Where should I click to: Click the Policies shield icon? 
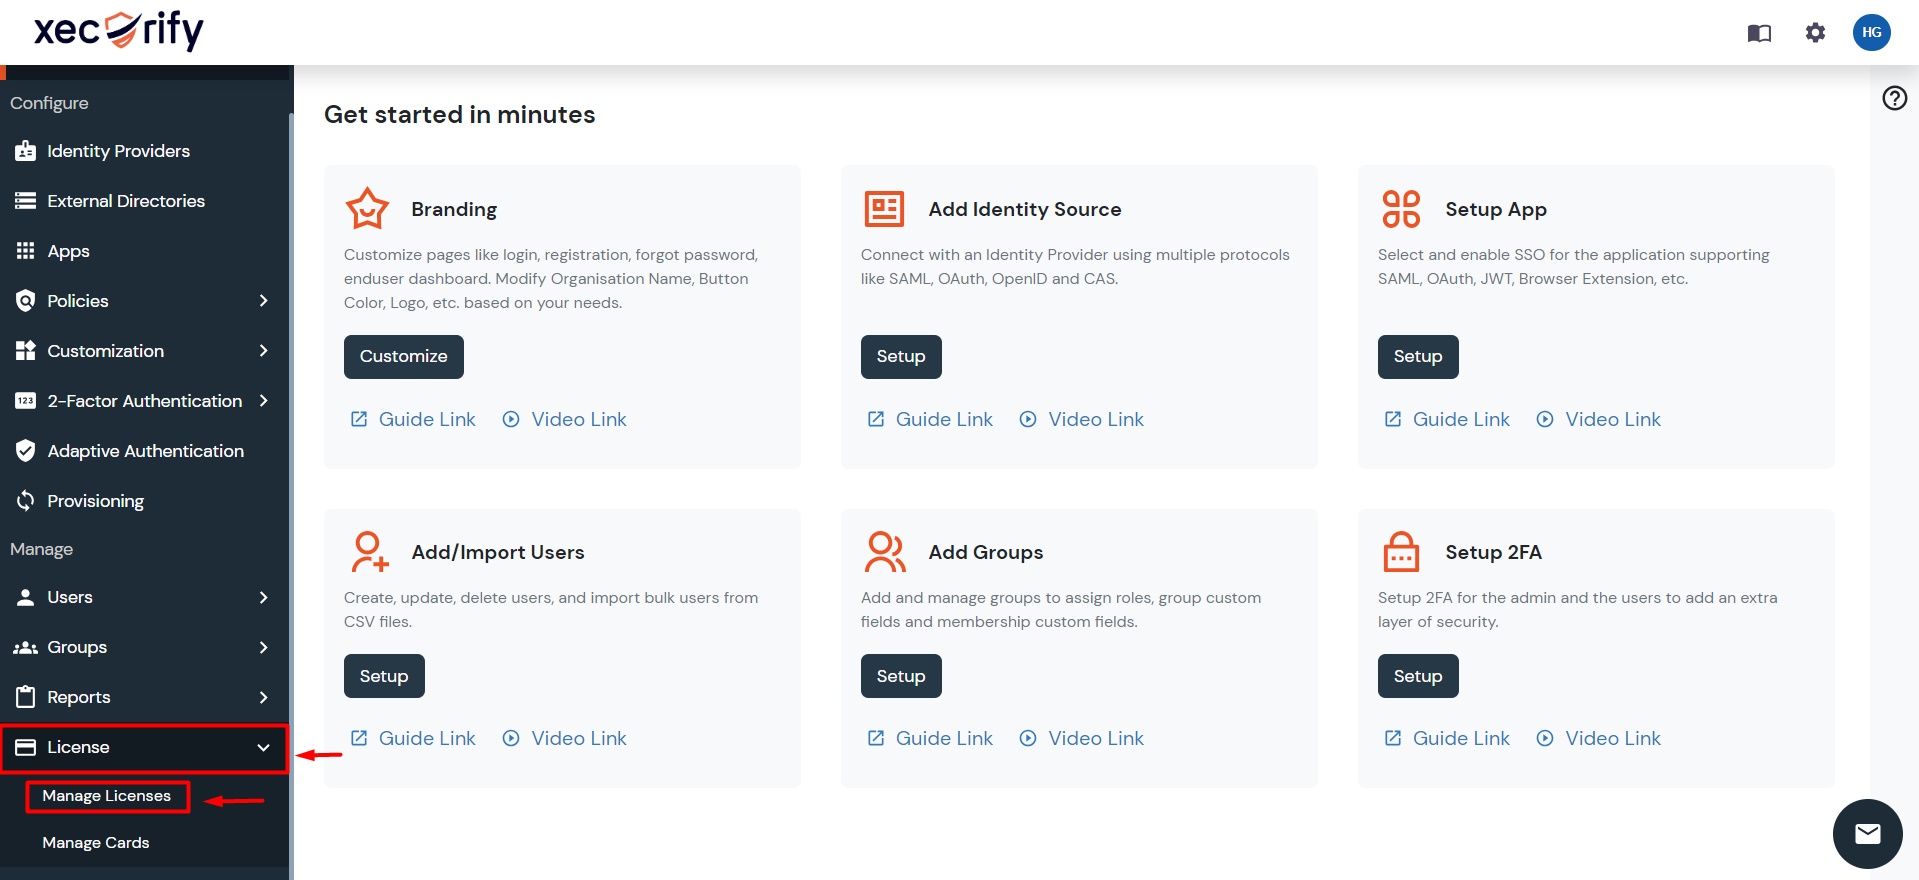point(26,301)
